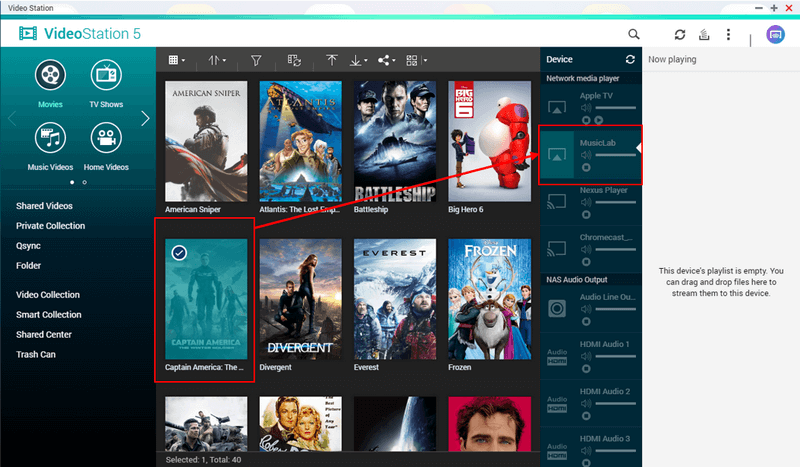The image size is (800, 467).
Task: Click the refresh icon in top header
Action: pyautogui.click(x=680, y=34)
